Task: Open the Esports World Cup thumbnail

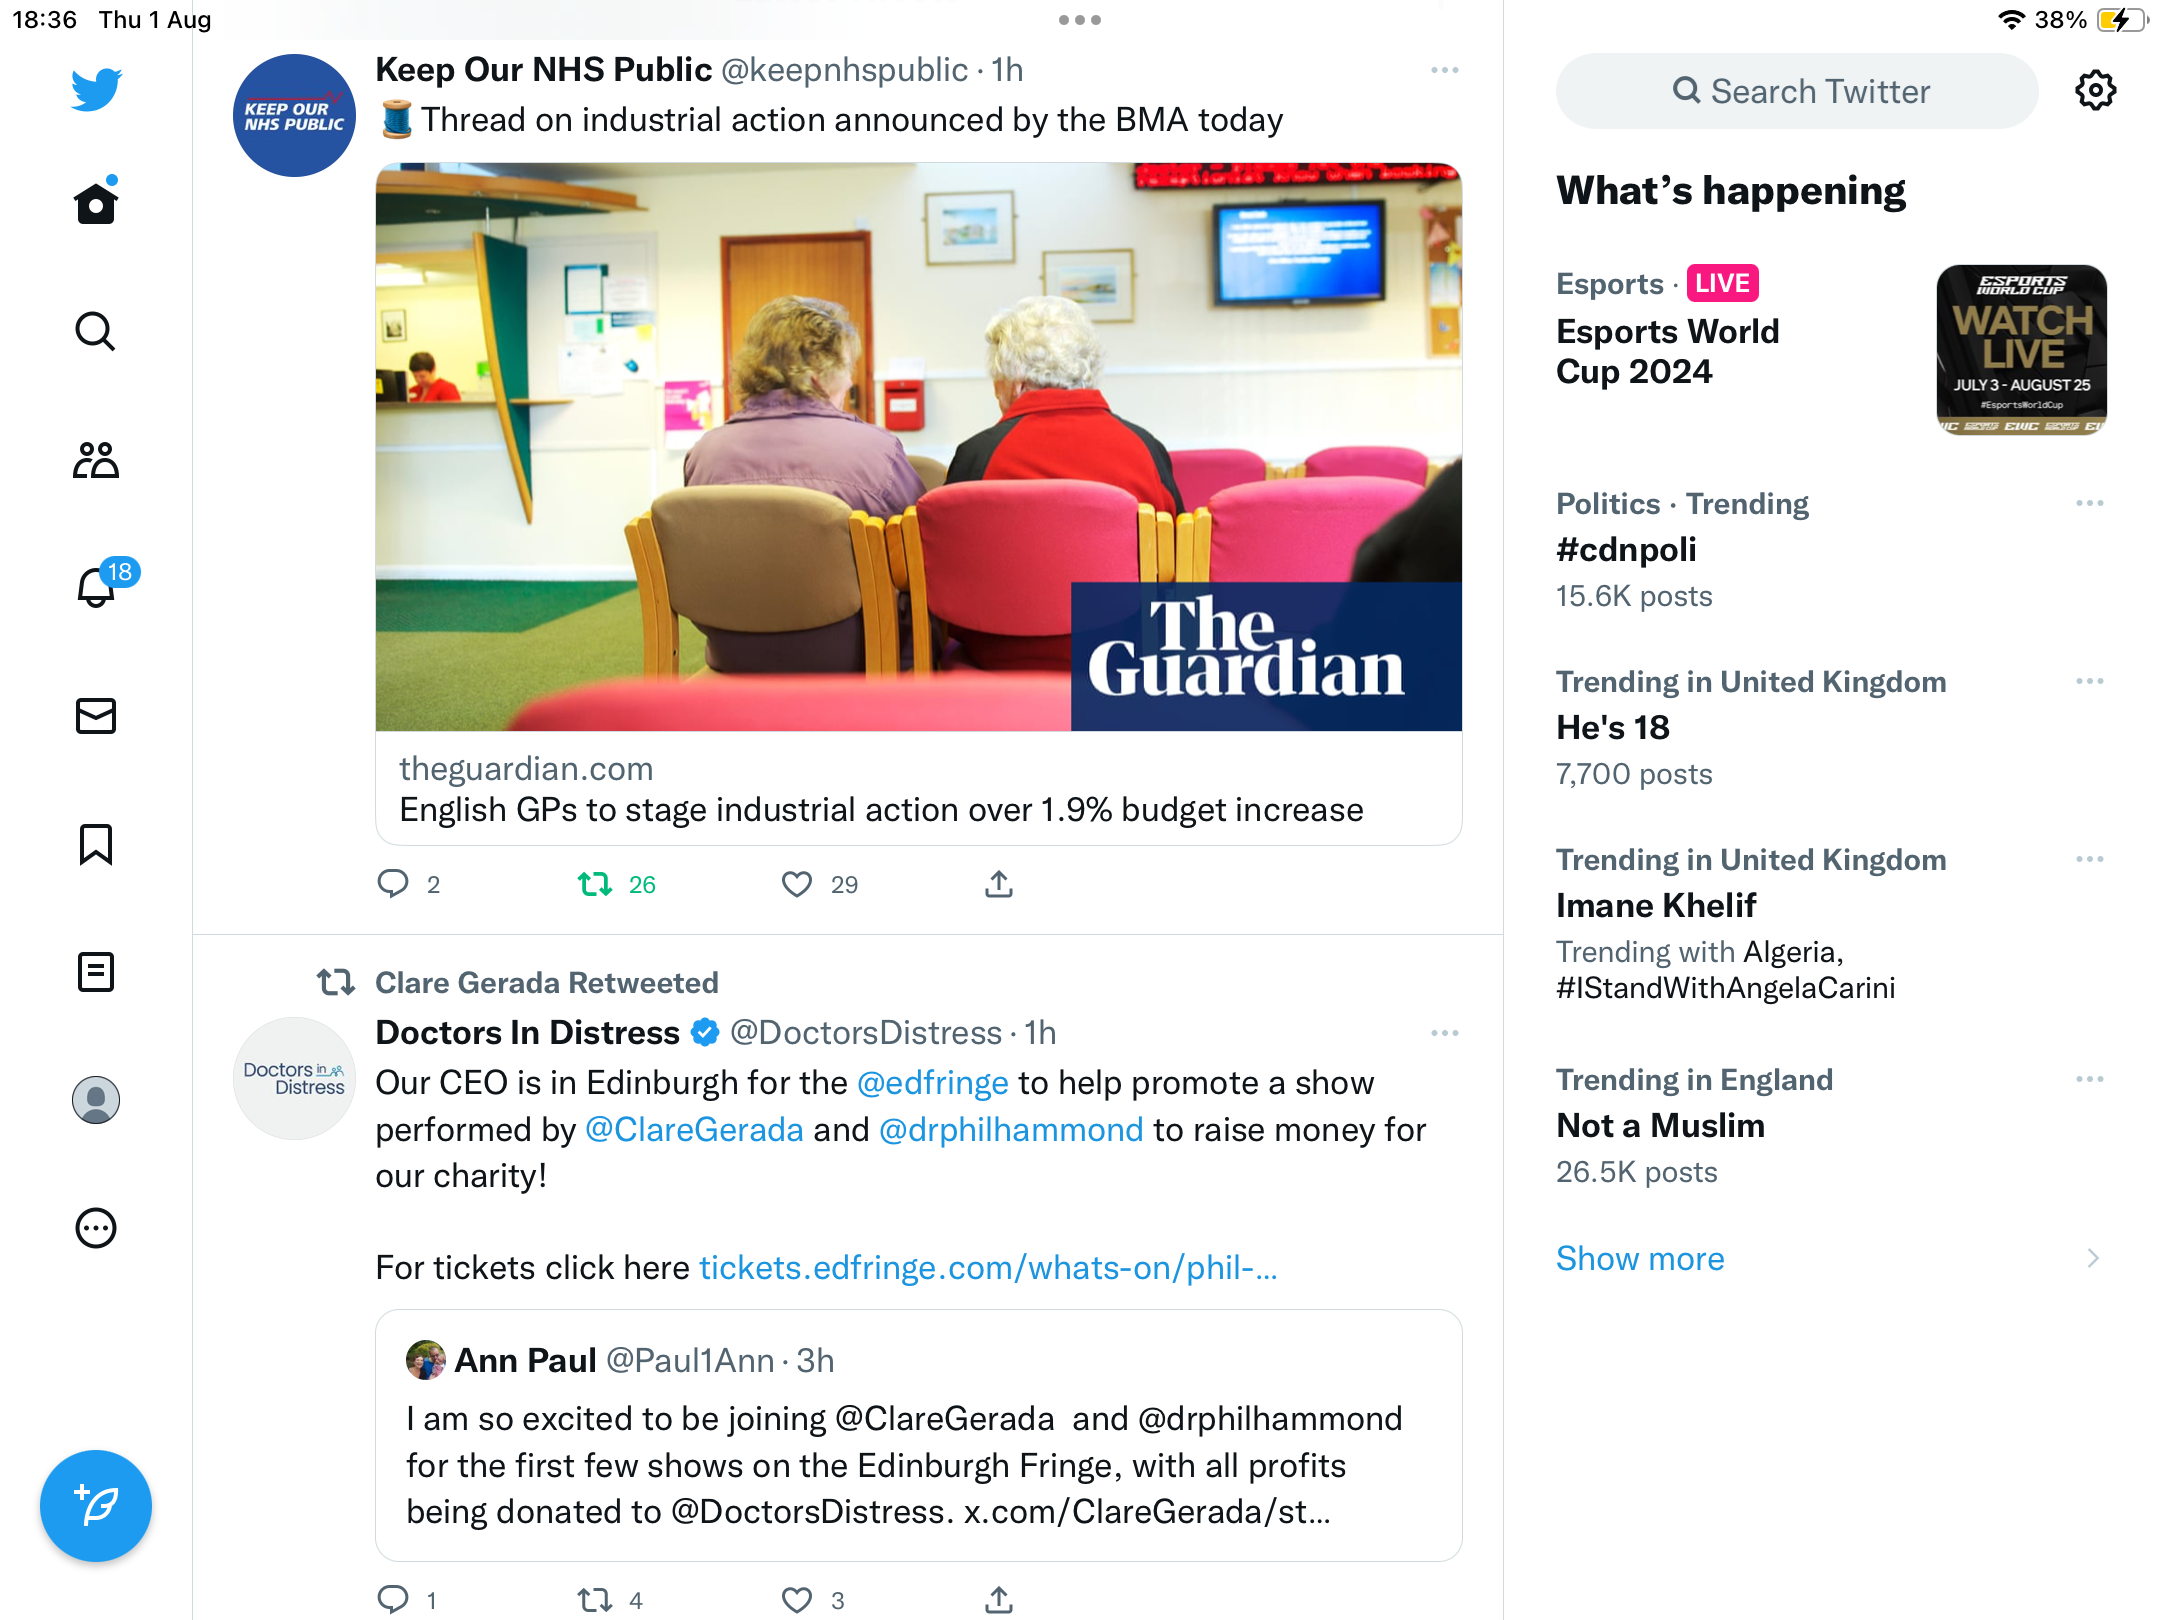Action: [x=2021, y=350]
